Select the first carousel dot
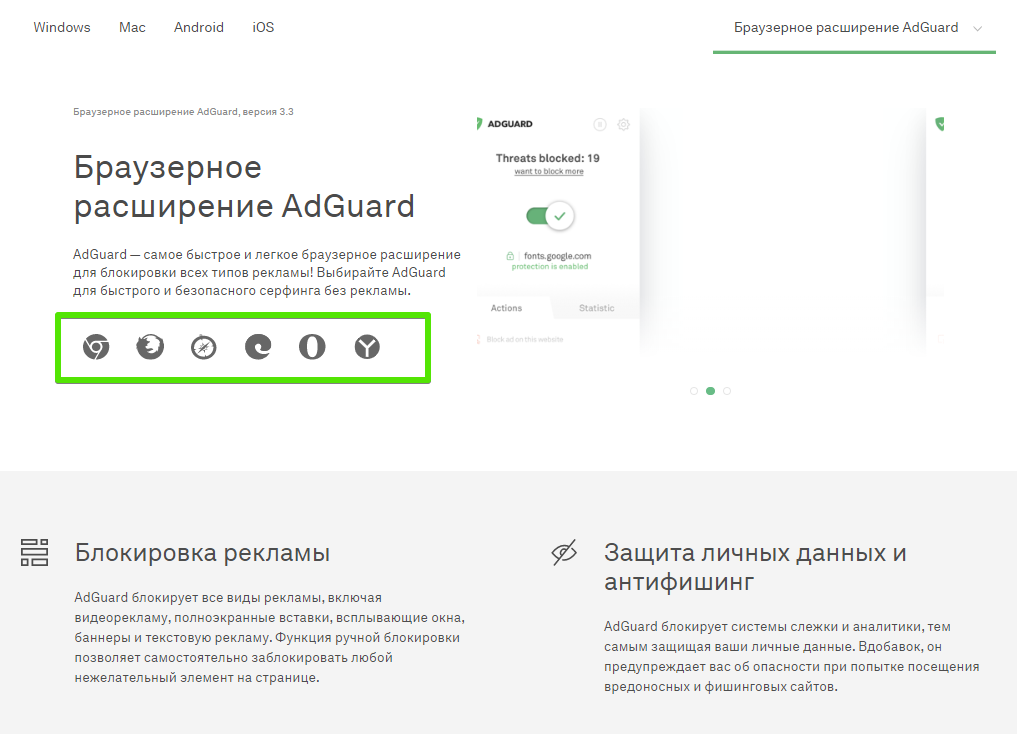 coord(694,391)
